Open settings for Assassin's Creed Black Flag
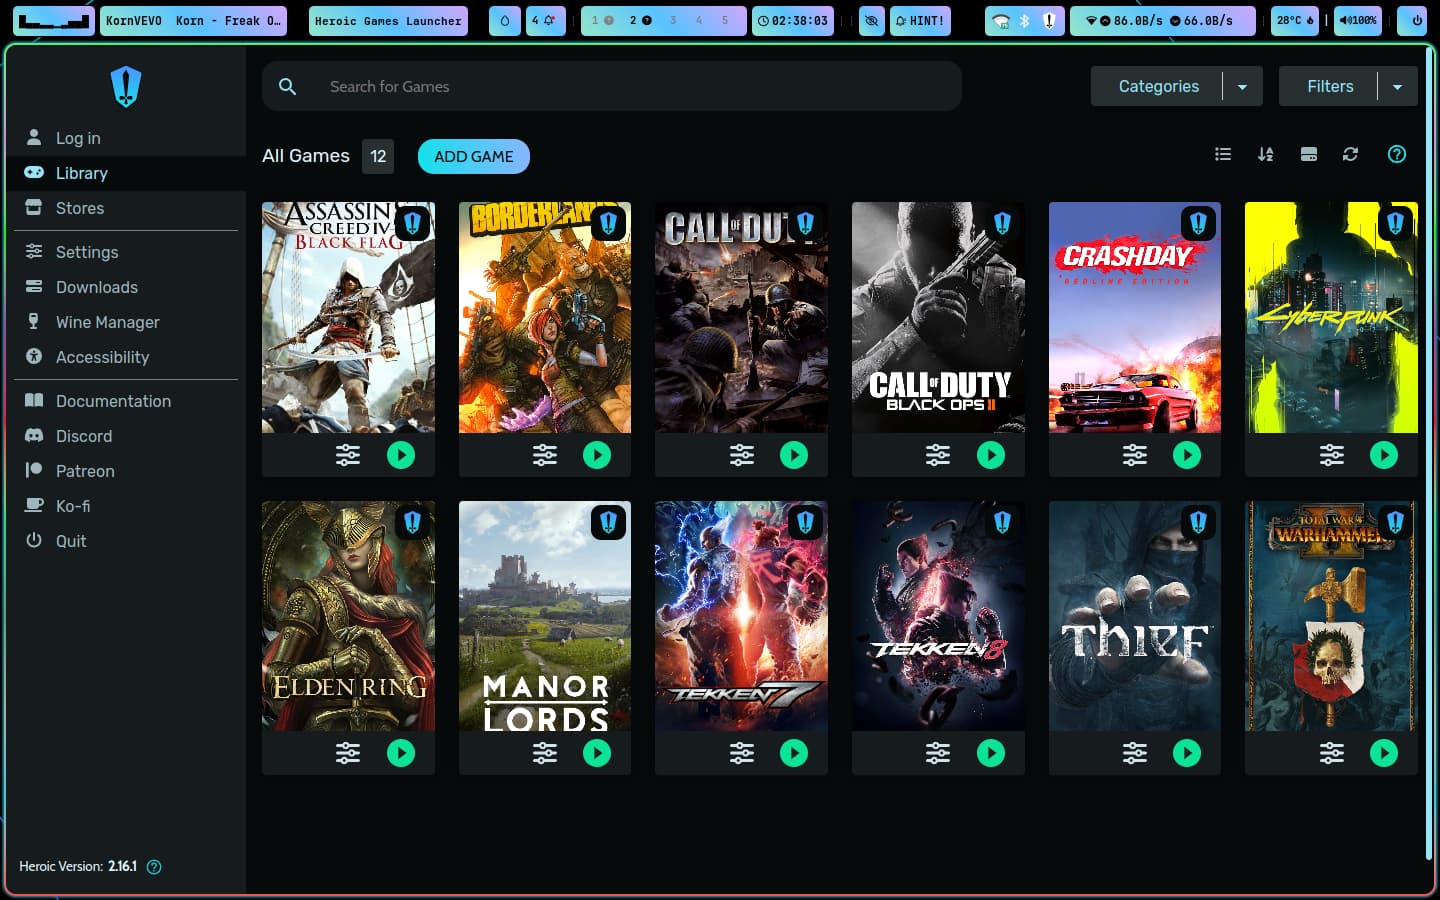 [x=348, y=455]
